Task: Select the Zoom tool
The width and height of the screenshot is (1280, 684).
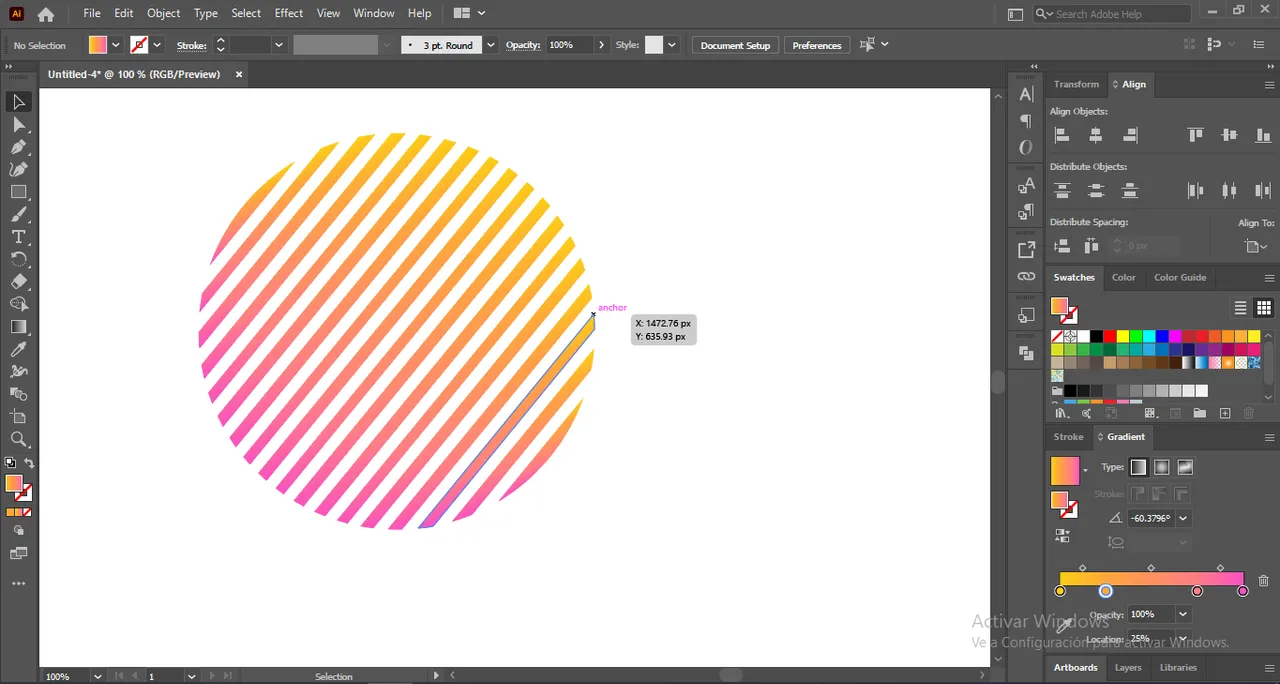Action: tap(18, 439)
